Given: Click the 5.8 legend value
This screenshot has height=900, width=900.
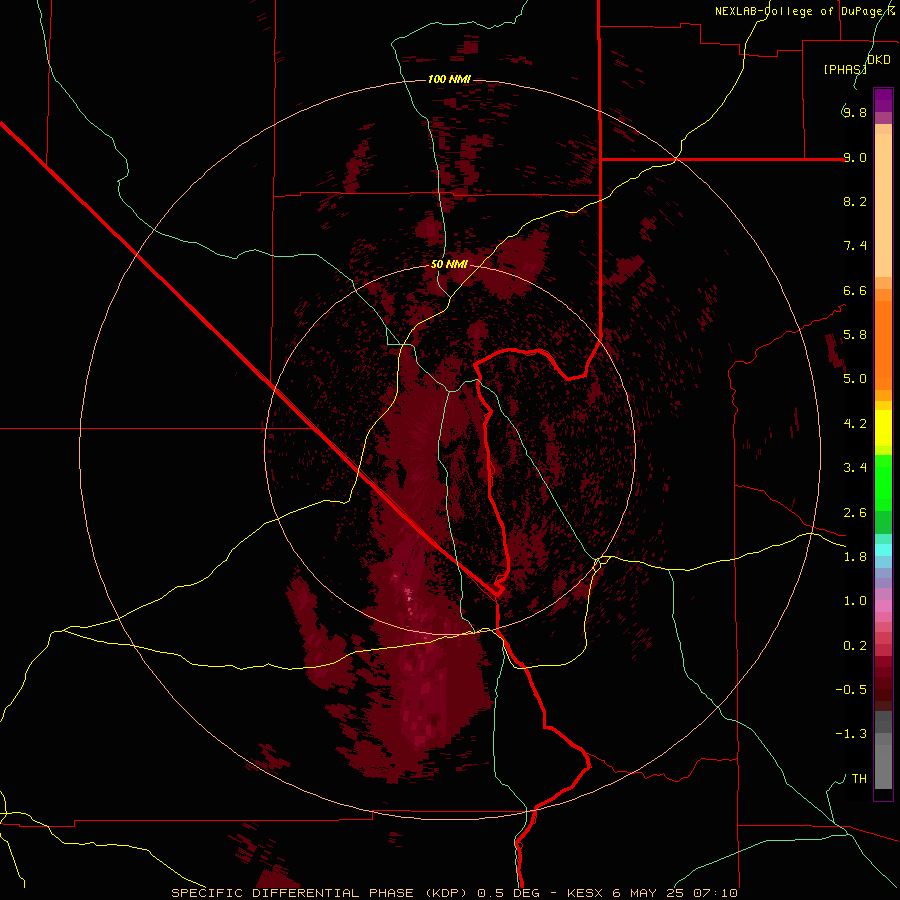Looking at the screenshot, I should 855,335.
